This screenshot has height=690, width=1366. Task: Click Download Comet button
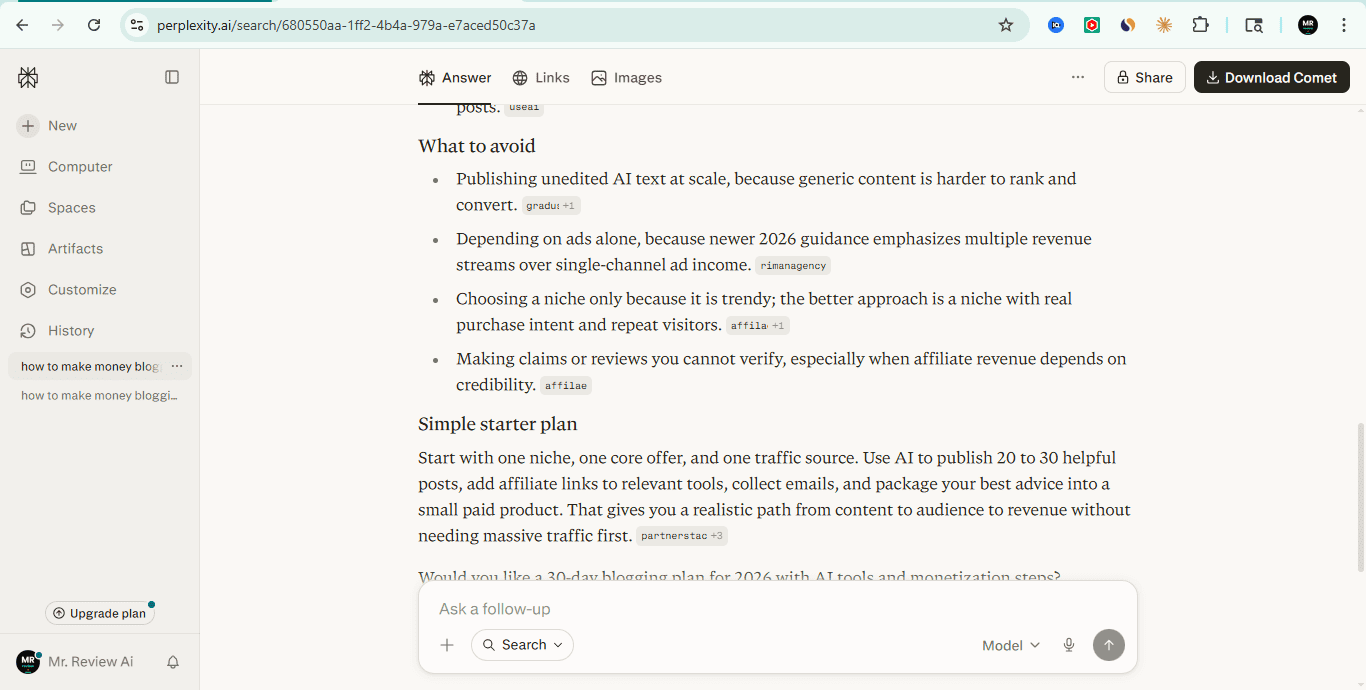pyautogui.click(x=1271, y=77)
